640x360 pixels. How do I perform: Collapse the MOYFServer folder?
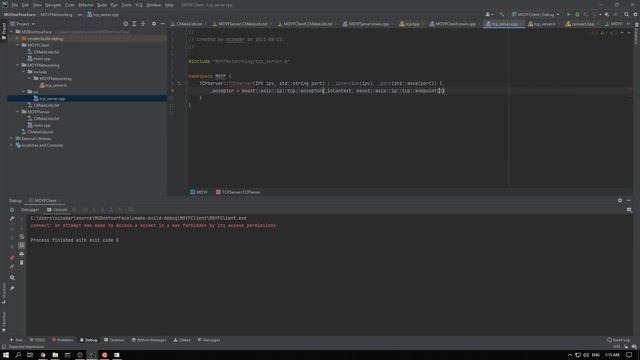point(18,111)
